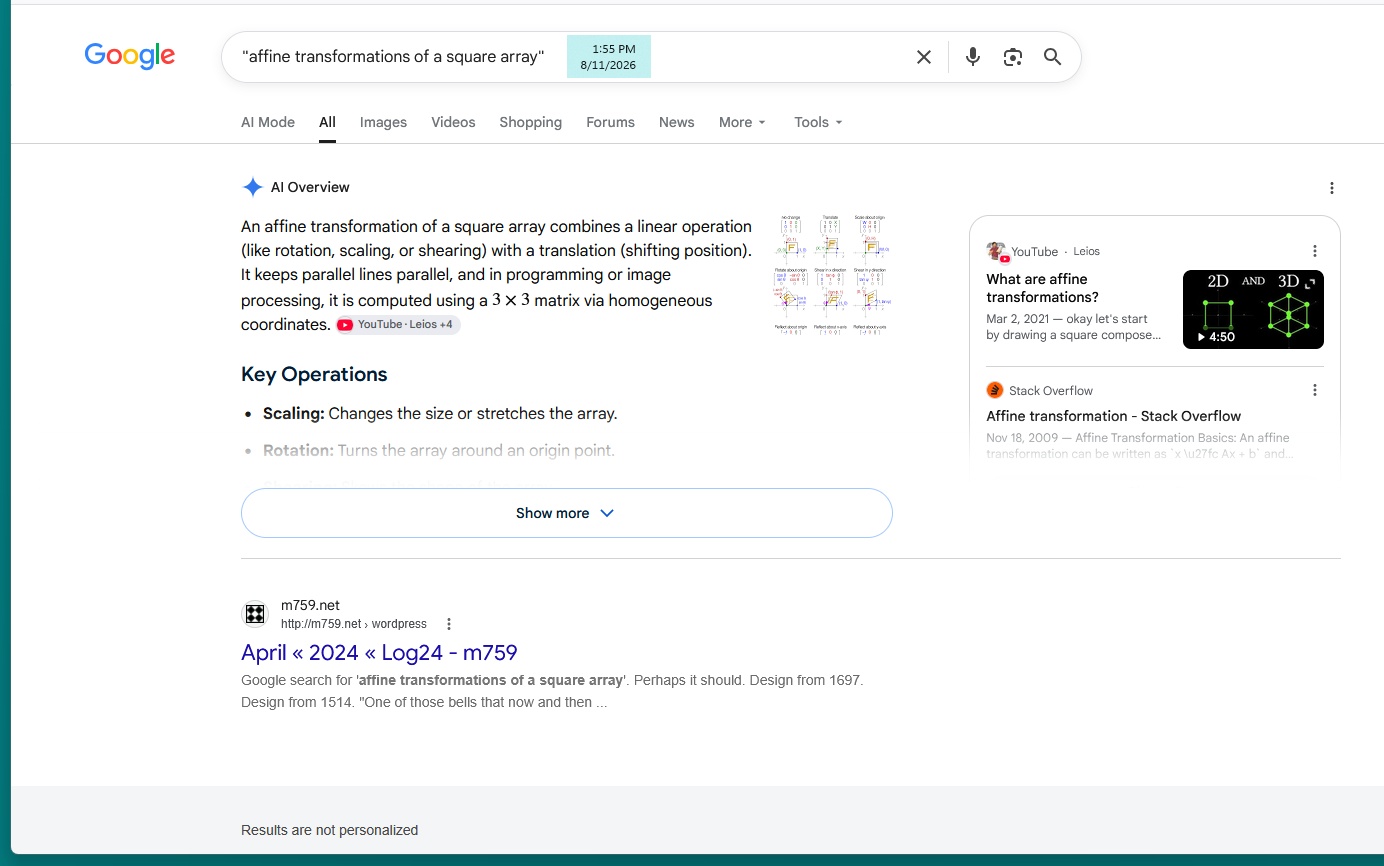The width and height of the screenshot is (1384, 866).
Task: Switch to the Forums tab
Action: click(x=610, y=122)
